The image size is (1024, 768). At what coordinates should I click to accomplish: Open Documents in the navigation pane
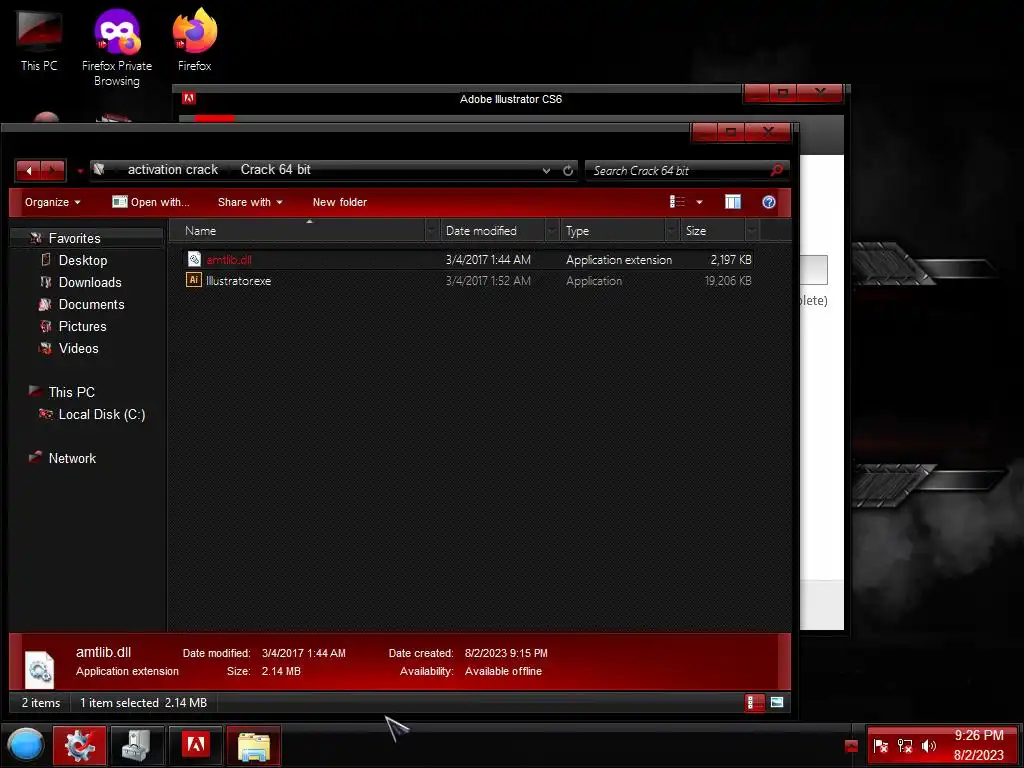(x=91, y=304)
